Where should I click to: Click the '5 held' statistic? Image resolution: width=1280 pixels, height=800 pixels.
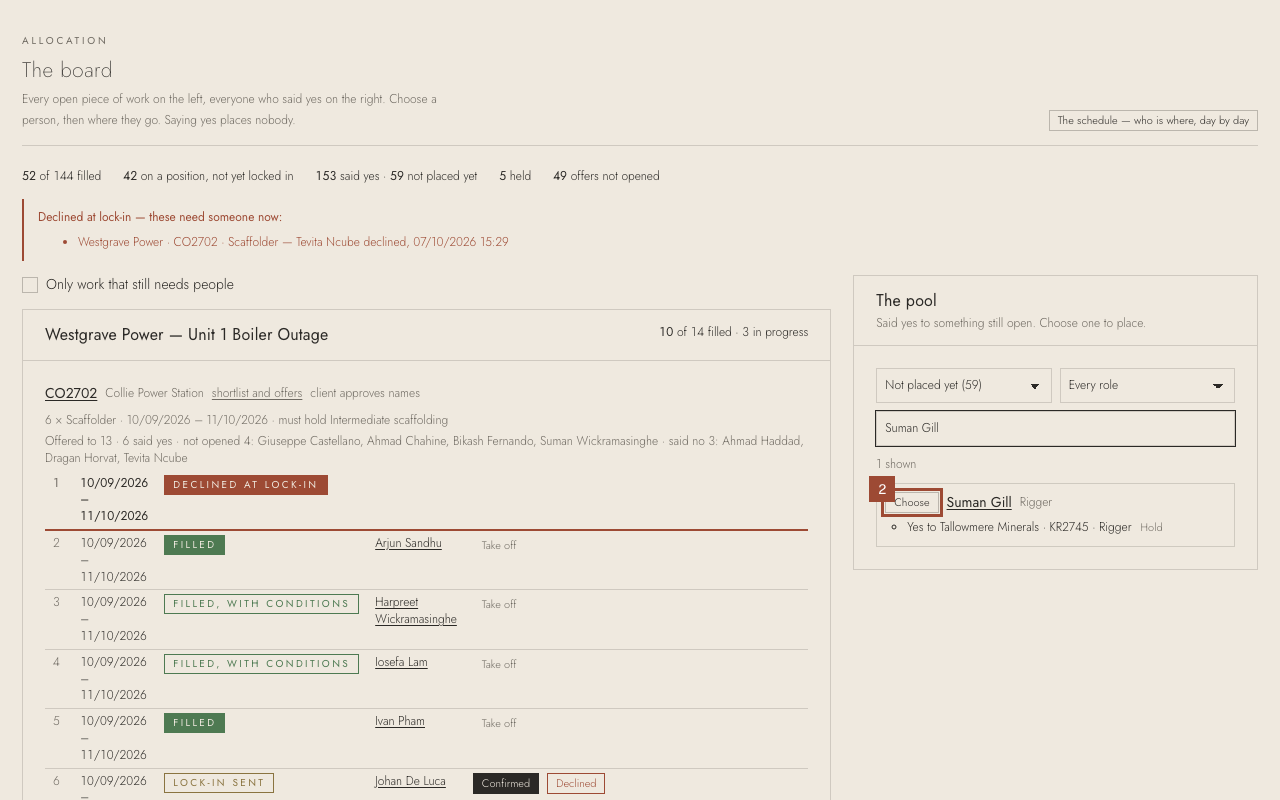[515, 176]
